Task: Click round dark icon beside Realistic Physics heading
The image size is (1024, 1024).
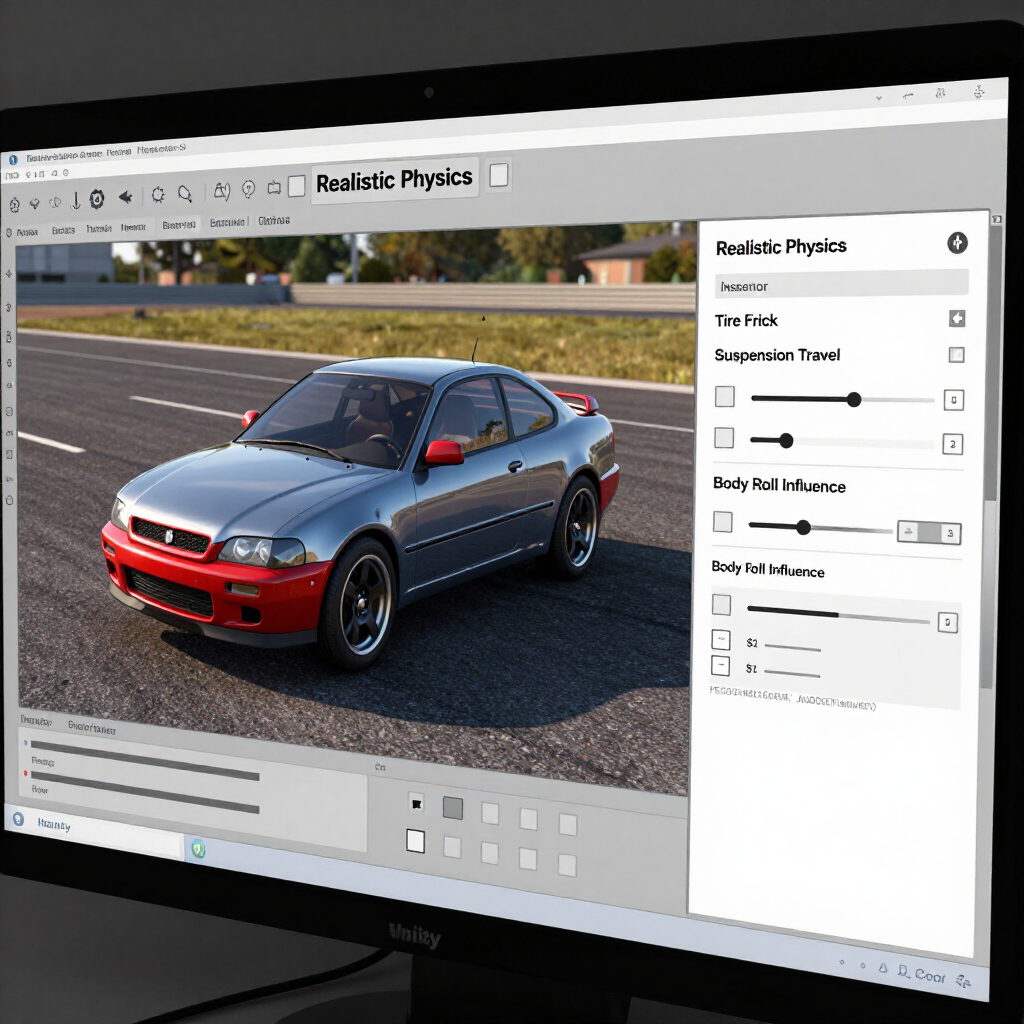Action: 957,243
